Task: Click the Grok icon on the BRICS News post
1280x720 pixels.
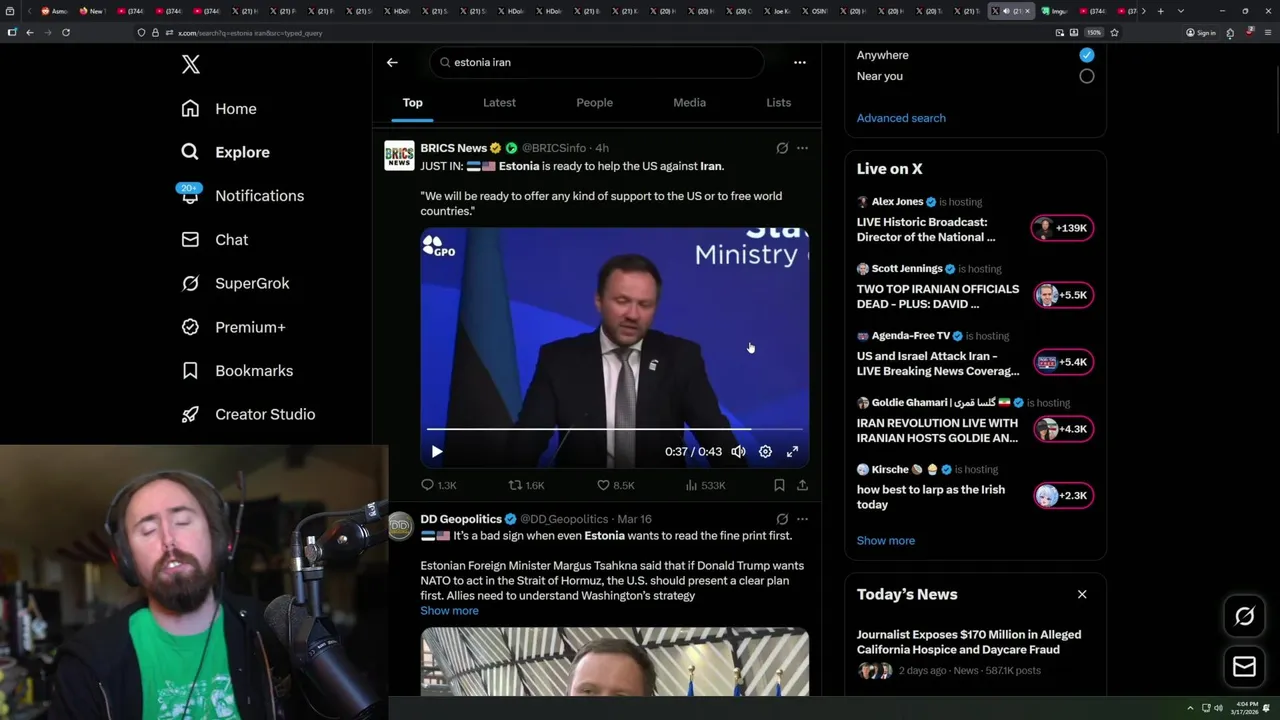Action: pos(782,148)
